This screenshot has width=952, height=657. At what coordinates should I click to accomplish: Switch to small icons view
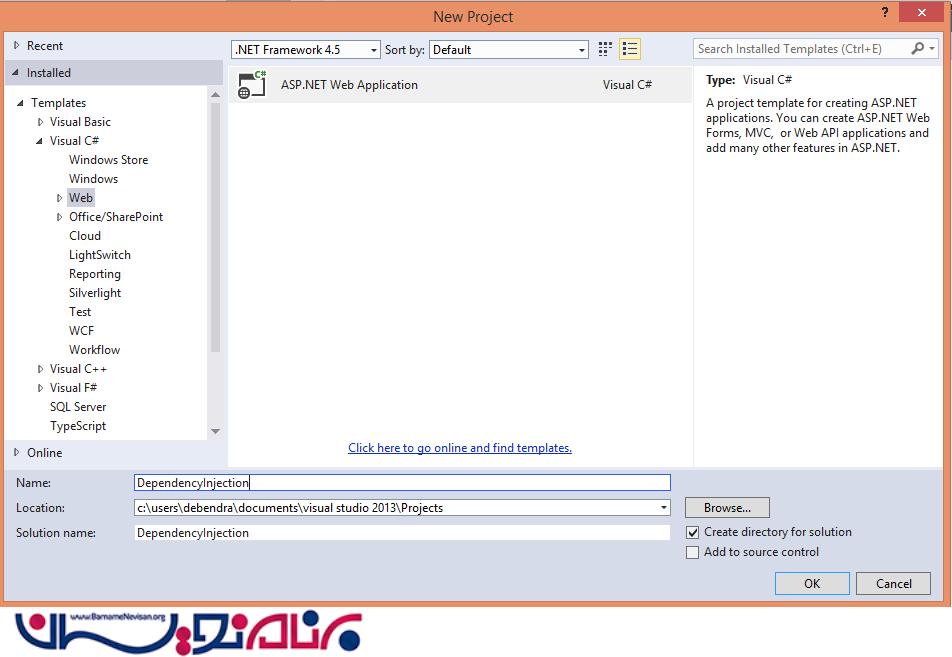(605, 49)
